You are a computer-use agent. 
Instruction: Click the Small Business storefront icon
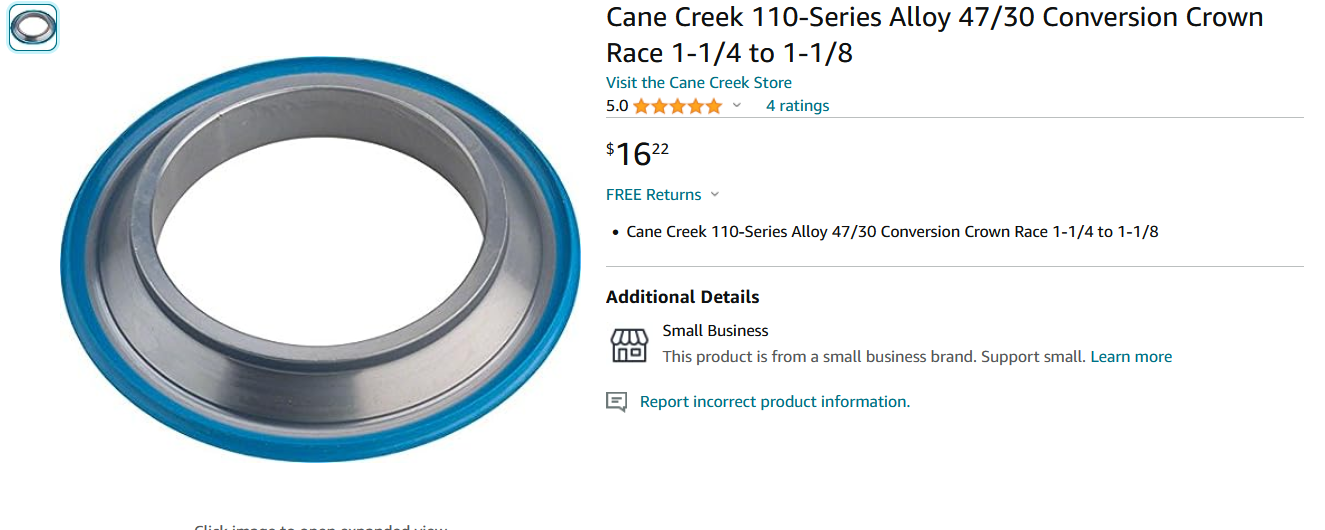629,345
